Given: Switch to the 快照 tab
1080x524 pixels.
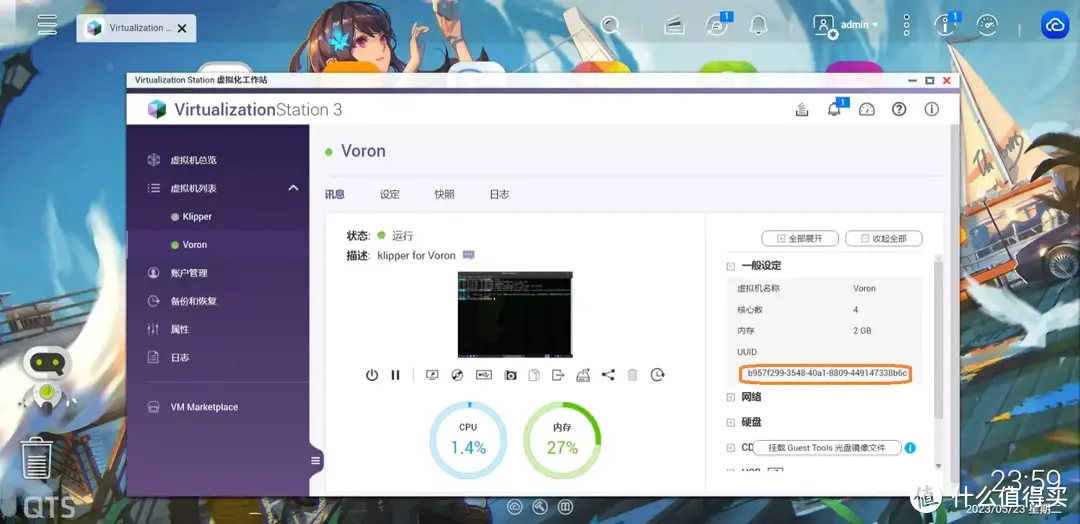Looking at the screenshot, I should pyautogui.click(x=444, y=194).
